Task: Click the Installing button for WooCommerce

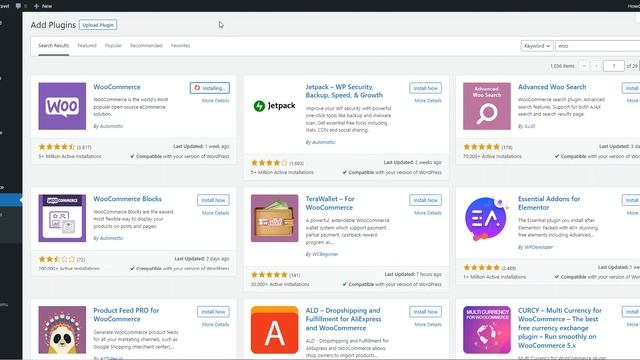Action: tap(209, 88)
